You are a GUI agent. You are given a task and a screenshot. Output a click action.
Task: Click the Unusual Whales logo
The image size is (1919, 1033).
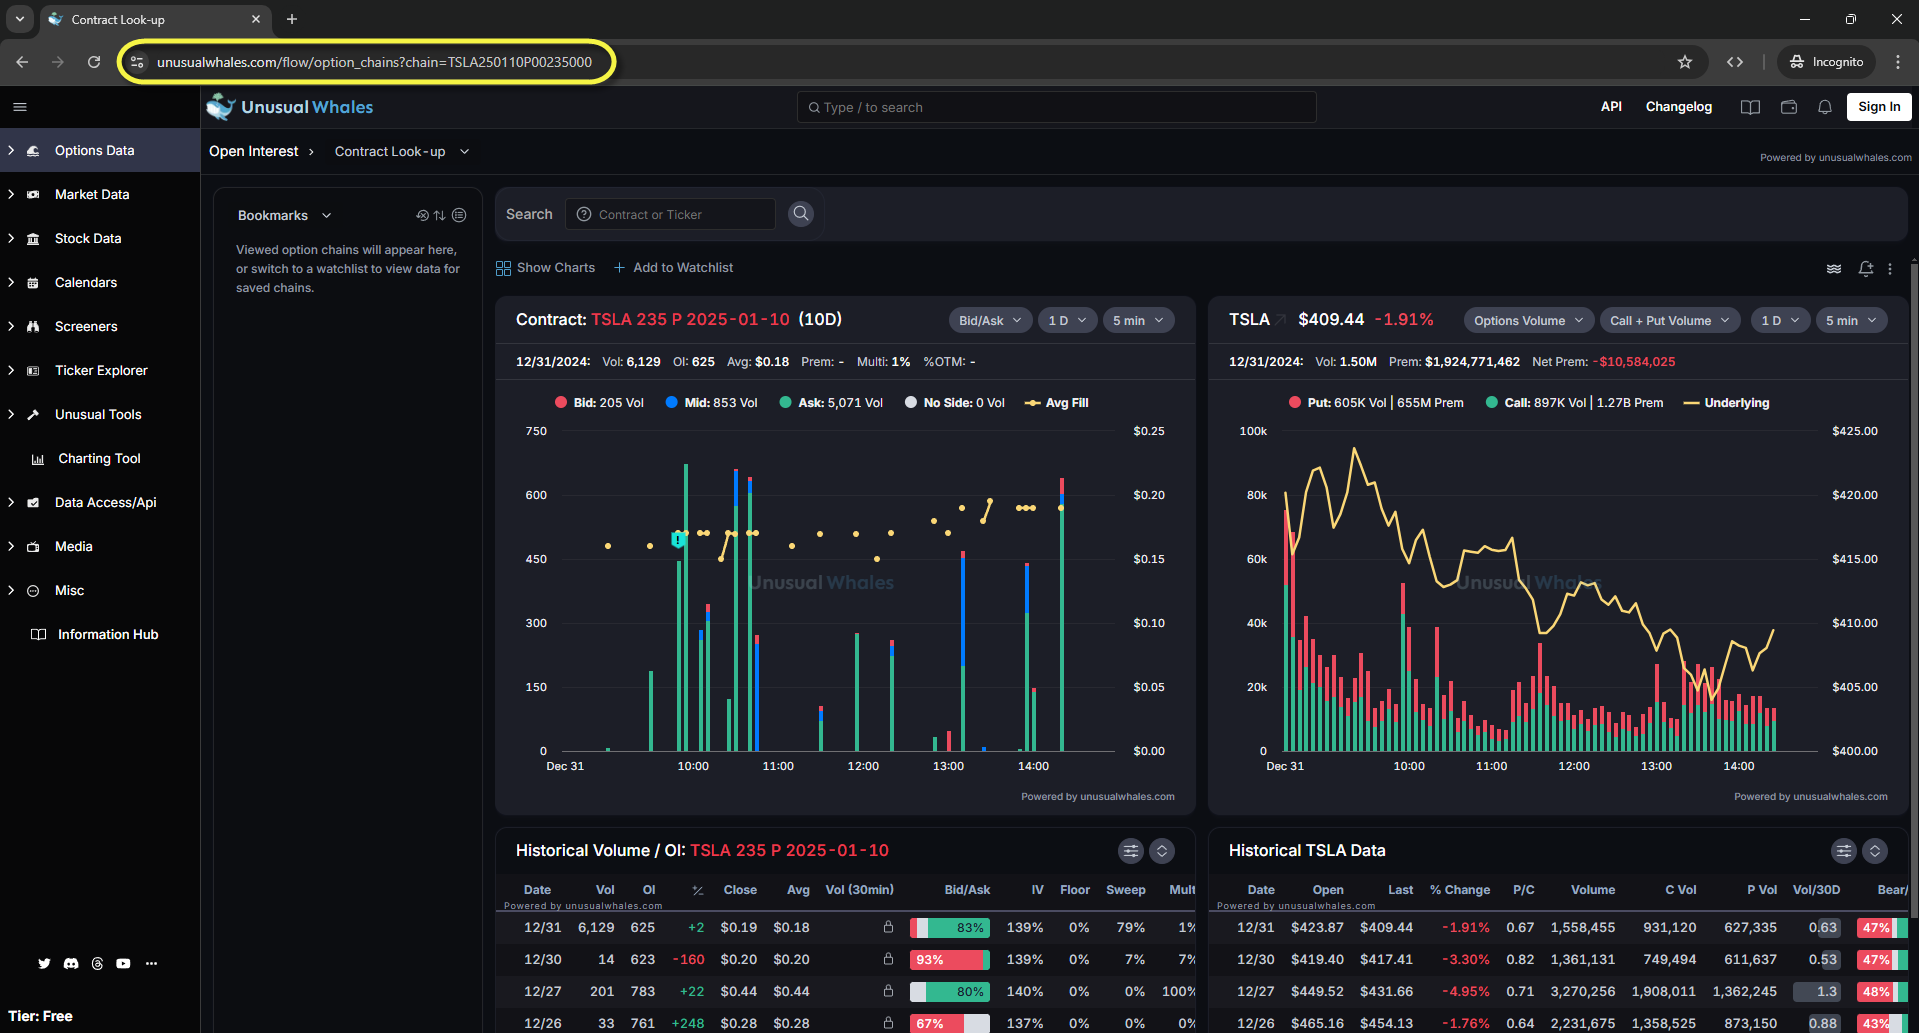290,107
